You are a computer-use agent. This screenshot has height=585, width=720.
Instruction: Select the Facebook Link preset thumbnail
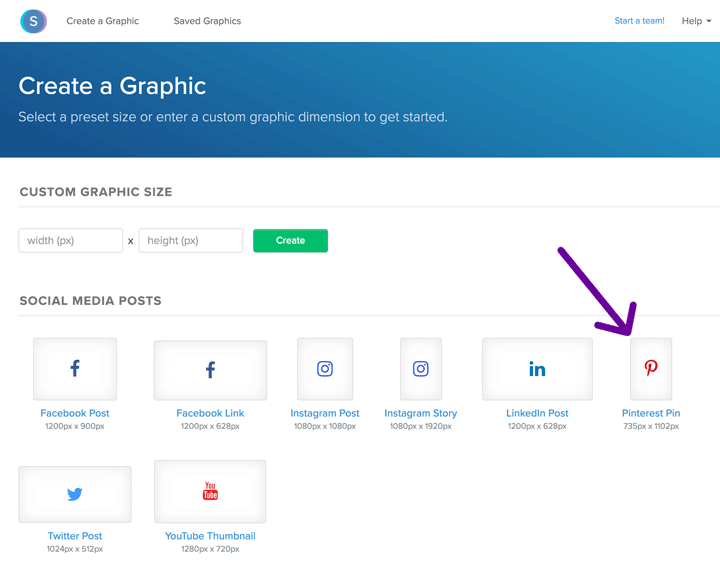(x=210, y=370)
